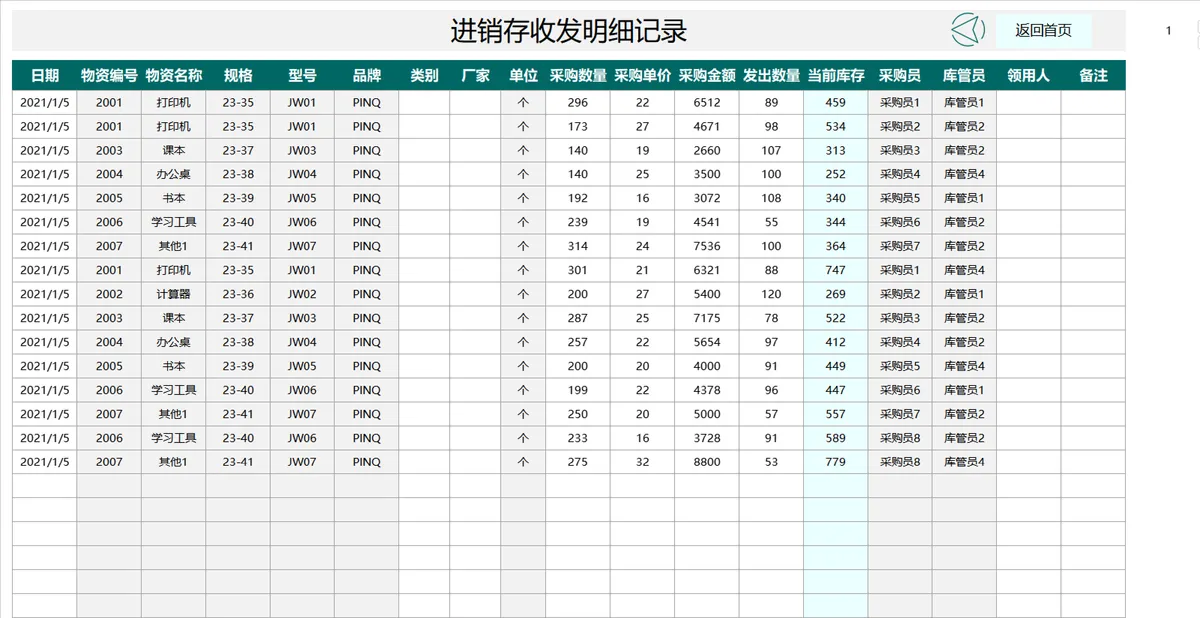1200x618 pixels.
Task: Click the 物资名称 header cell
Action: [x=174, y=75]
